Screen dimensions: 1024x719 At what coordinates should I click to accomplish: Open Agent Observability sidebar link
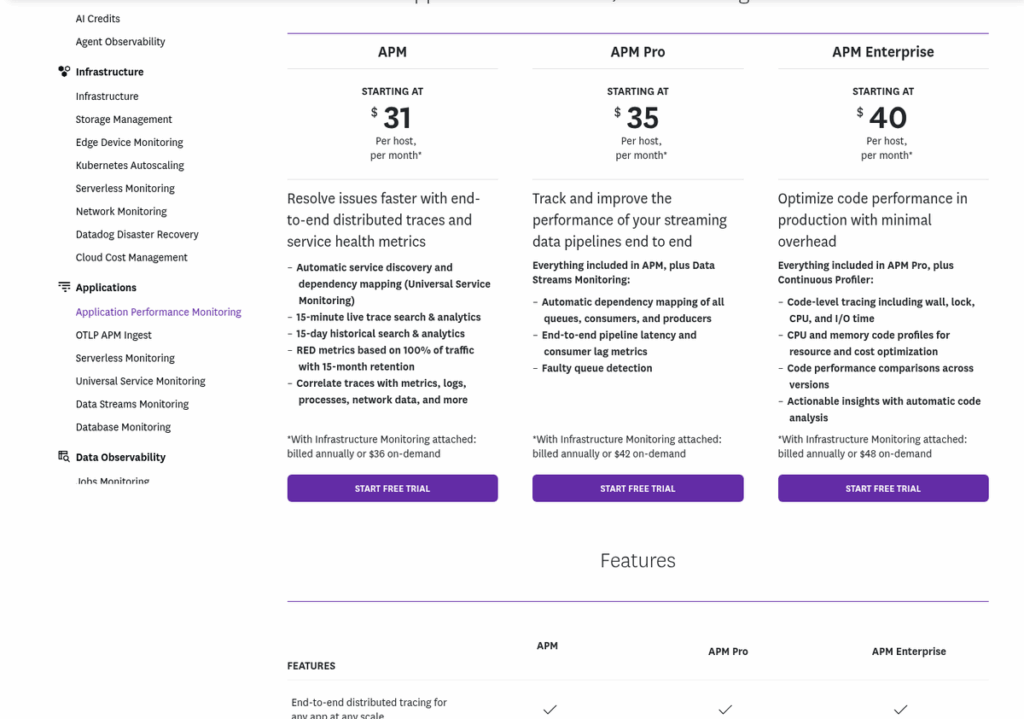120,41
